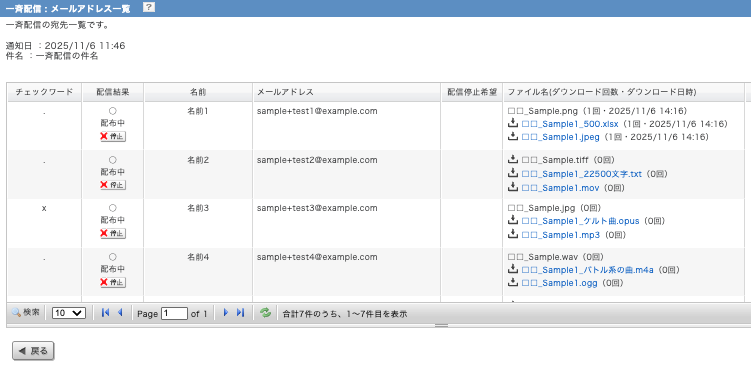
Task: Click download icon for Sample1.jpeg
Action: coord(513,136)
